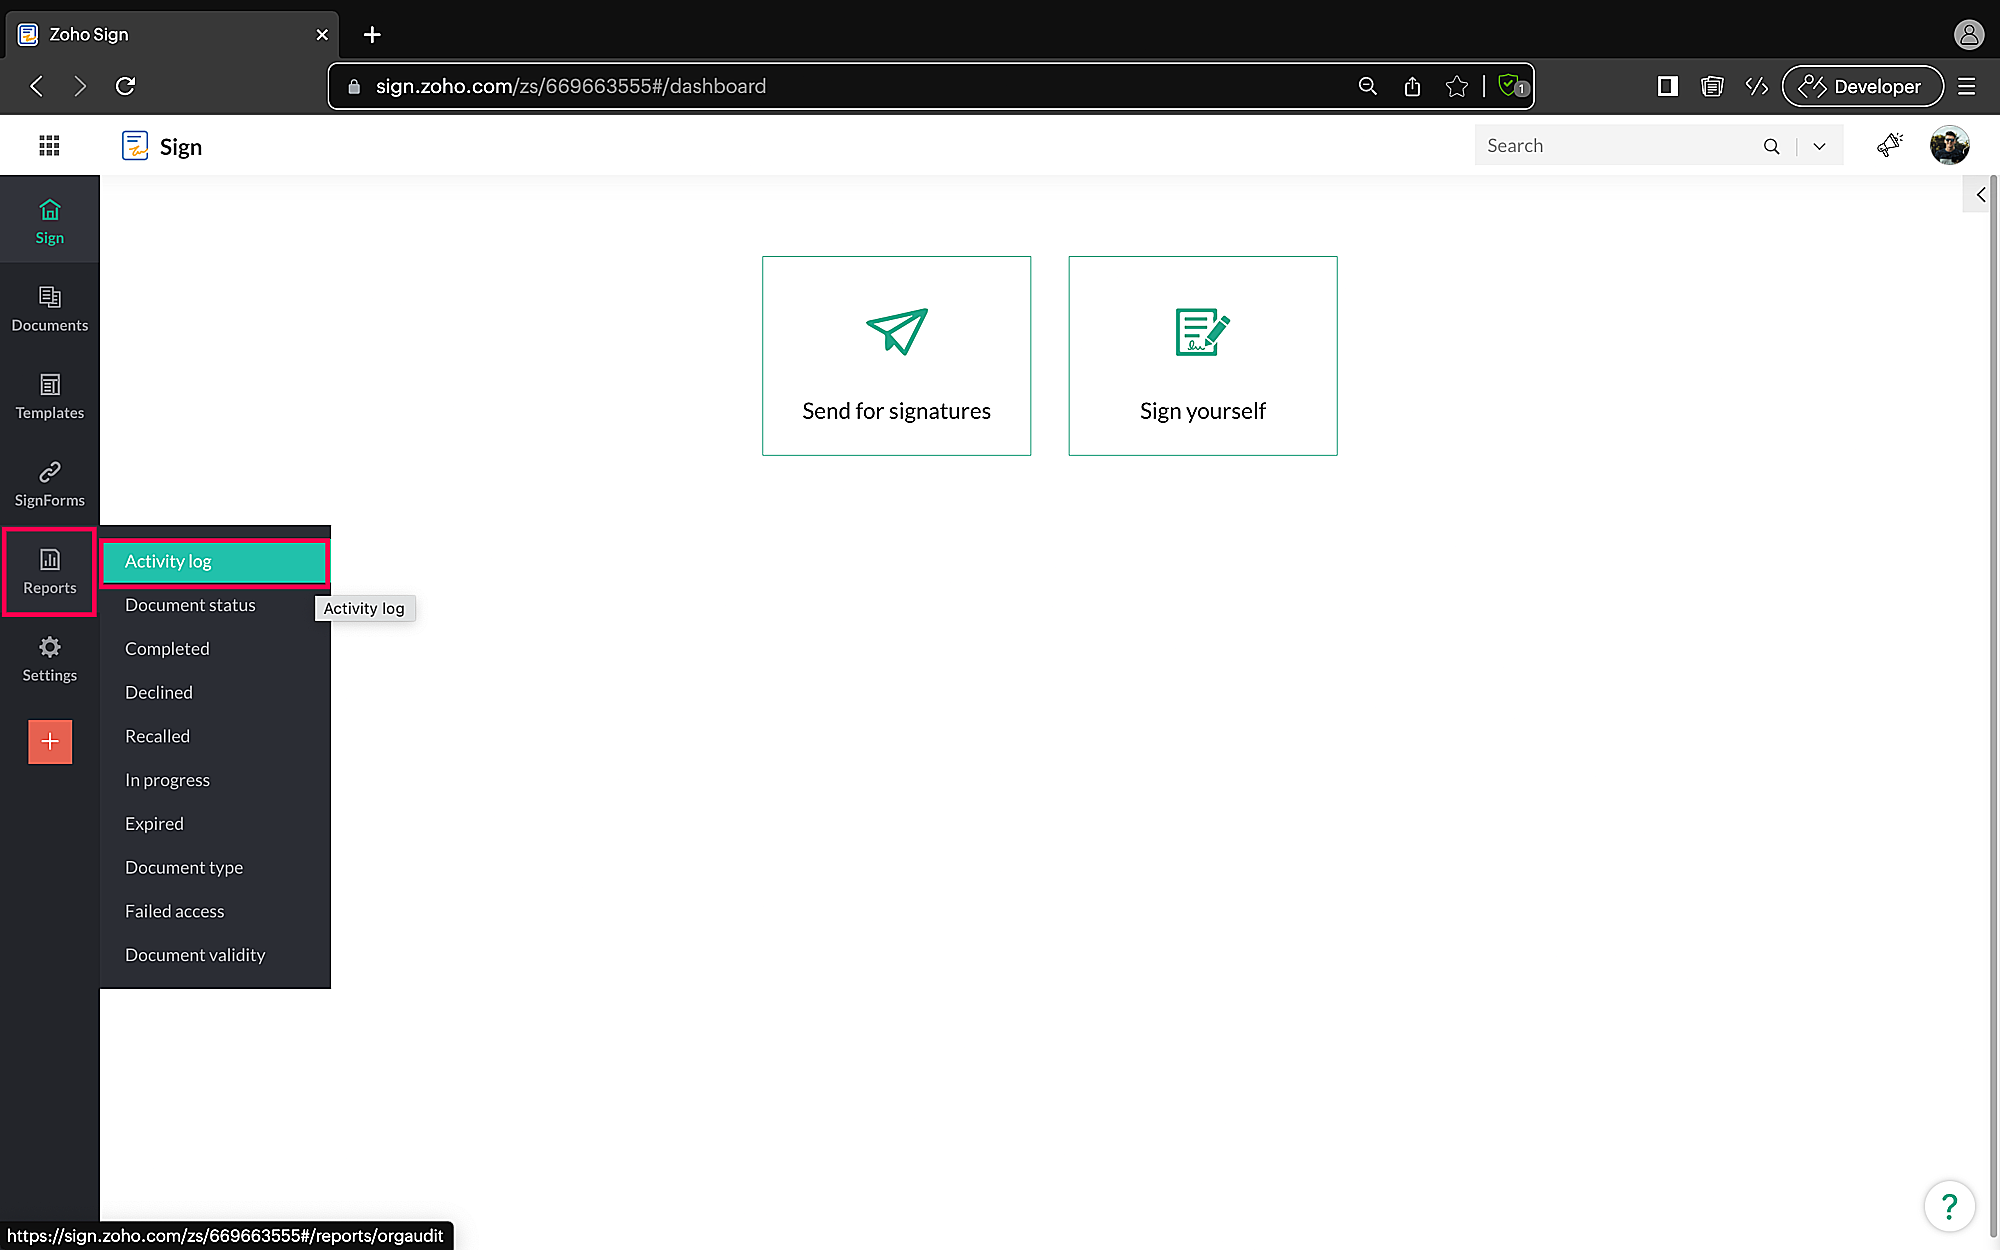Select Document status report
Viewport: 2000px width, 1250px height.
190,605
